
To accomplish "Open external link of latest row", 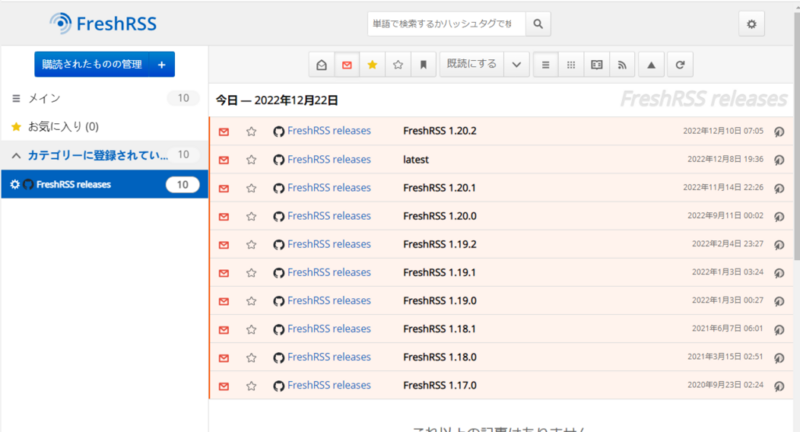I will pos(779,160).
